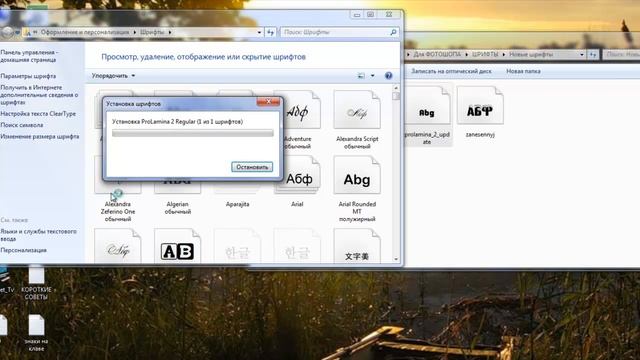The image size is (640, 360).
Task: Select Alexandra Zeferino One font label
Action: [118, 211]
